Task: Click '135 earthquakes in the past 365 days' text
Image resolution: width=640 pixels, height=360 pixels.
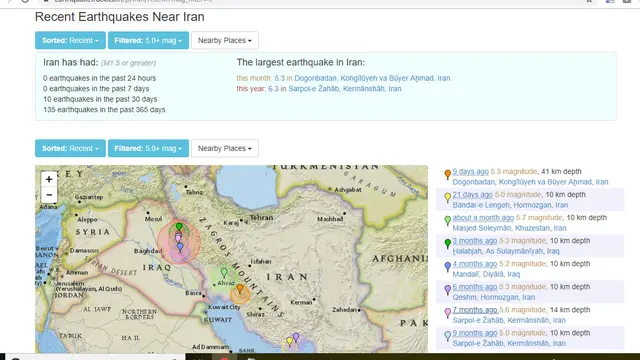Action: pos(104,110)
